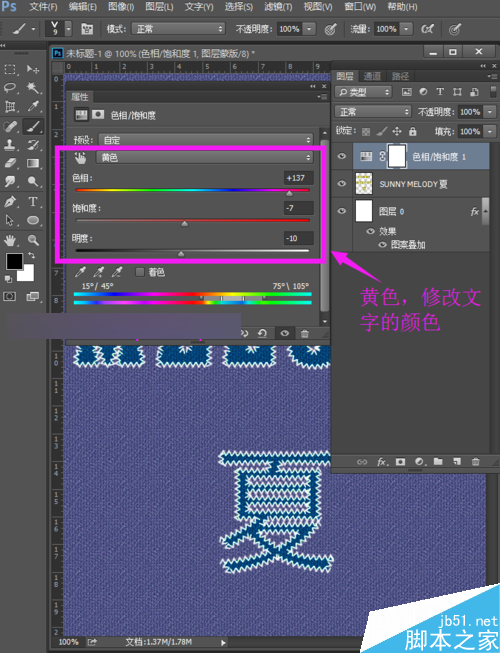Hide the Hue/Saturation 1 layer
The height and width of the screenshot is (653, 500).
coord(341,156)
